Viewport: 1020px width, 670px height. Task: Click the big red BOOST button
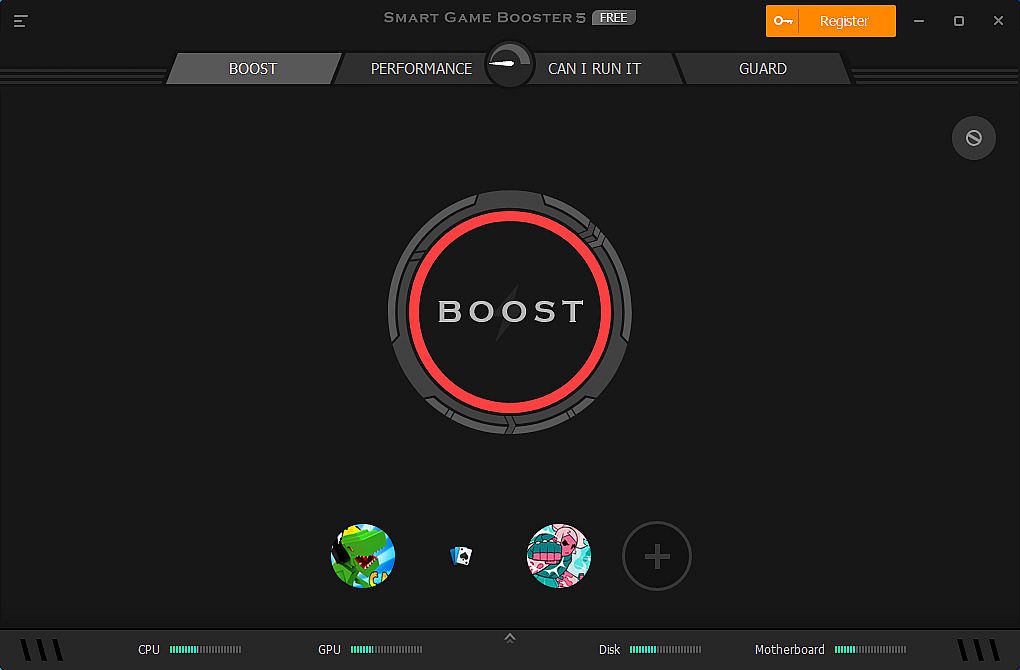510,312
